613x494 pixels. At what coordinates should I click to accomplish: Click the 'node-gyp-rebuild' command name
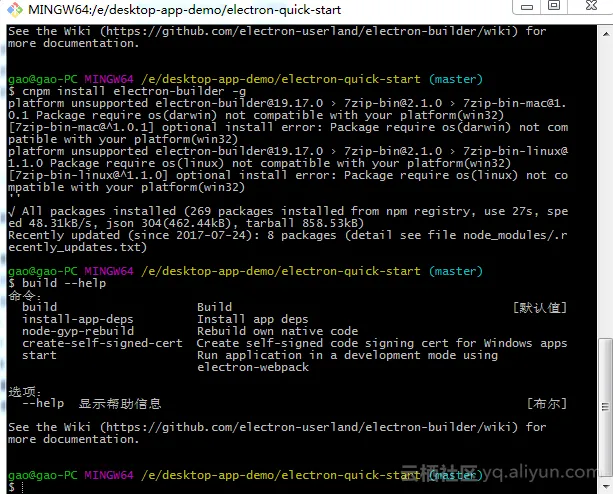pyautogui.click(x=78, y=331)
